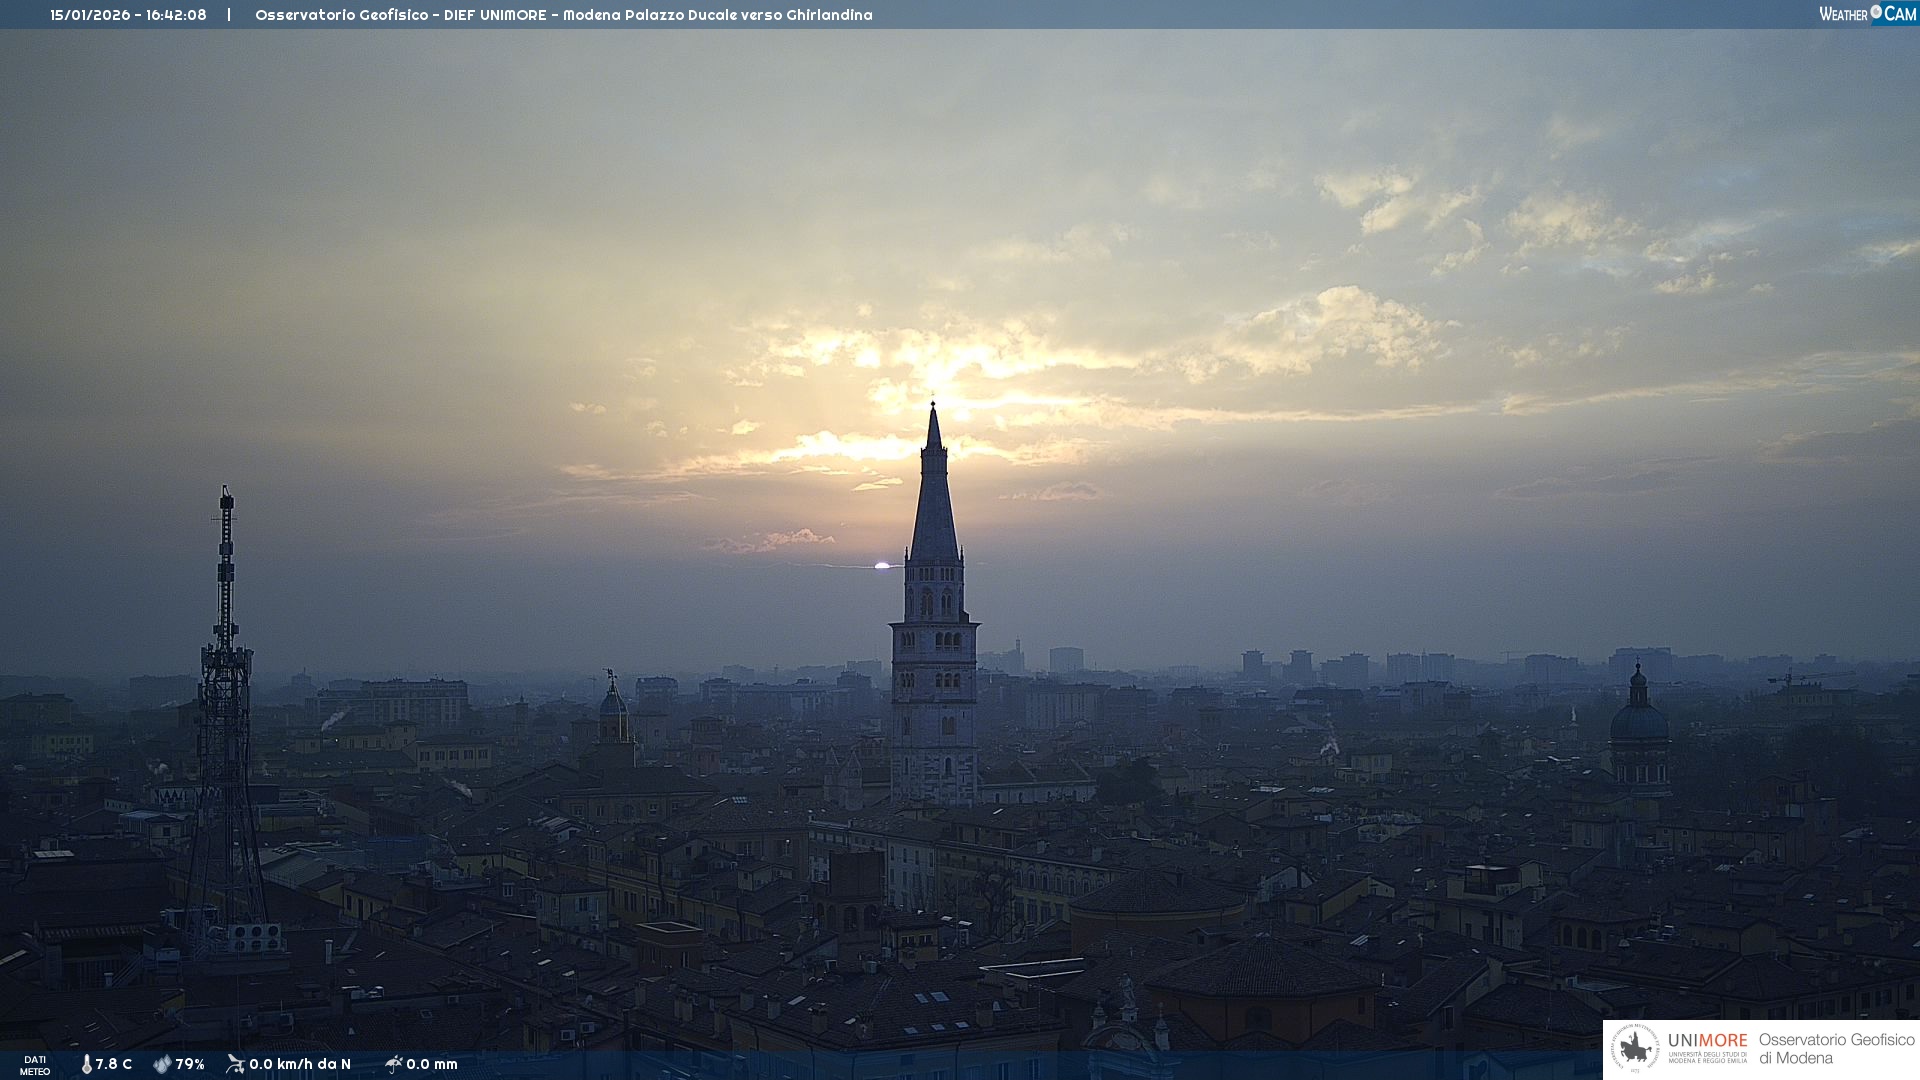Click the thermometer temperature icon
This screenshot has height=1080, width=1920.
point(86,1064)
